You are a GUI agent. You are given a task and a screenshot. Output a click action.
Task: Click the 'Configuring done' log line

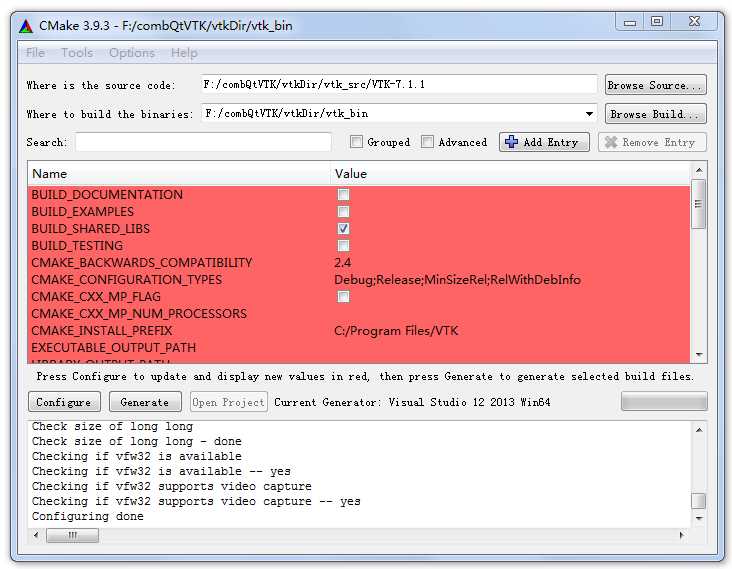point(88,516)
